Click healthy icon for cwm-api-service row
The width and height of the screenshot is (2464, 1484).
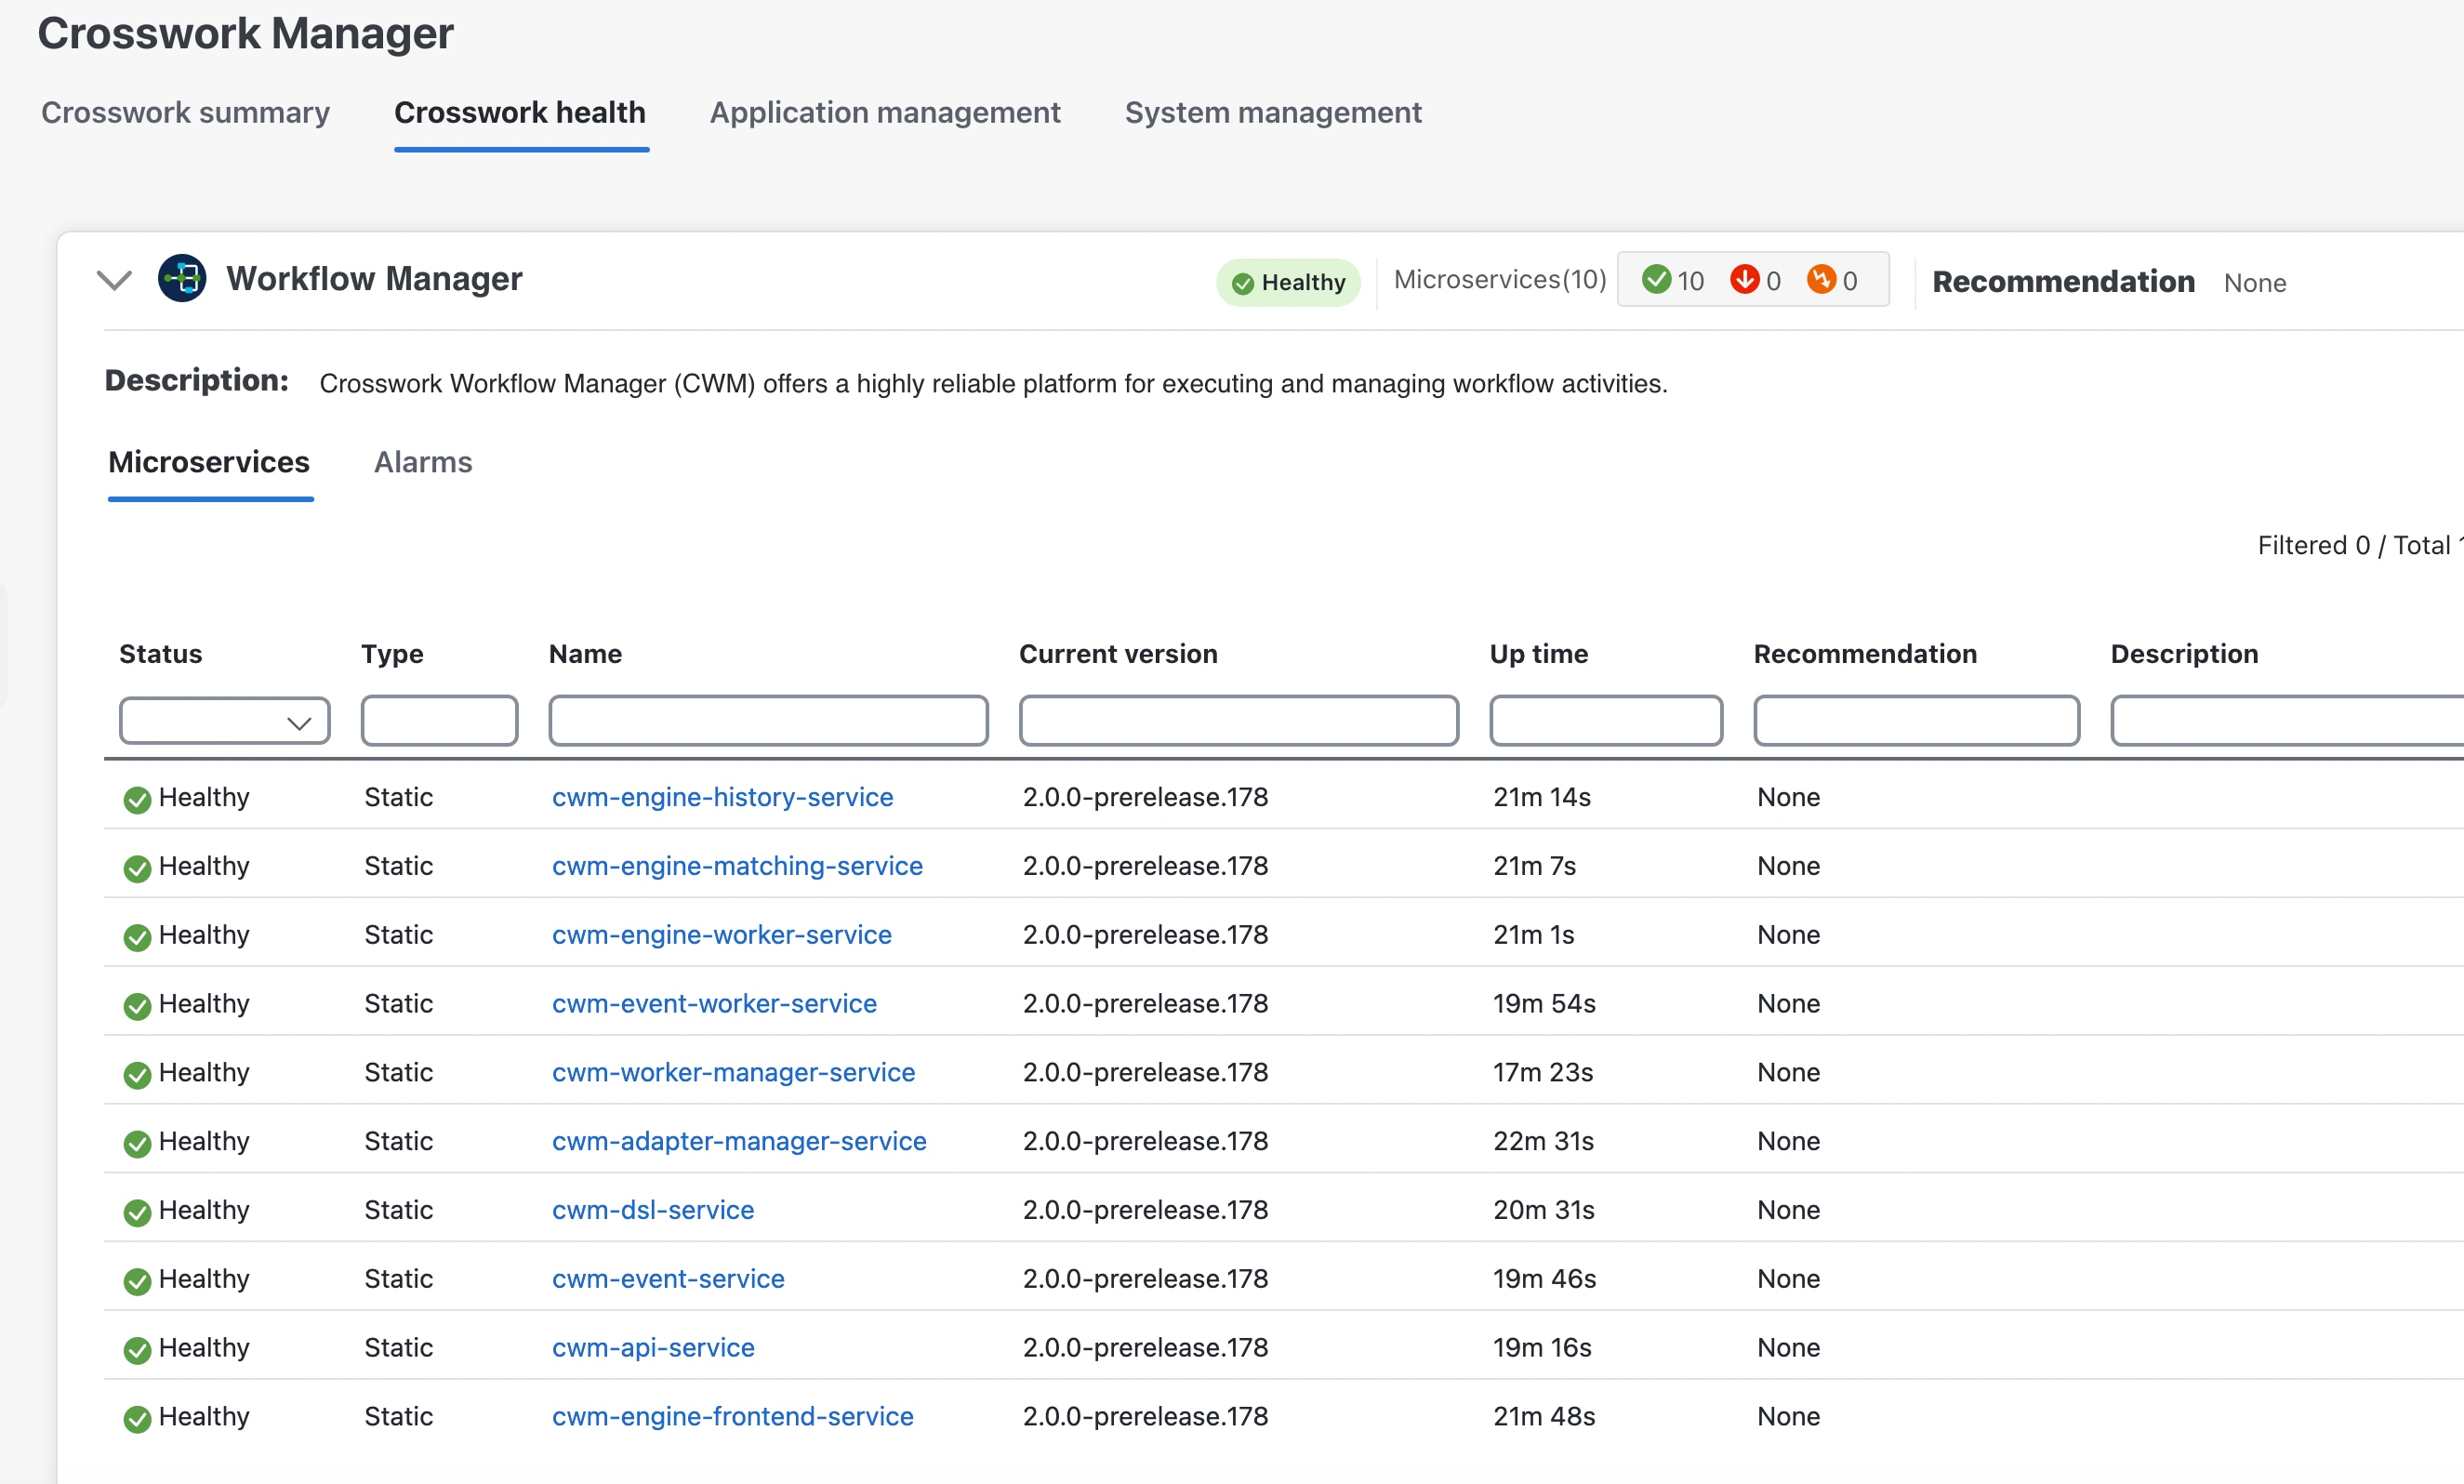(x=137, y=1349)
